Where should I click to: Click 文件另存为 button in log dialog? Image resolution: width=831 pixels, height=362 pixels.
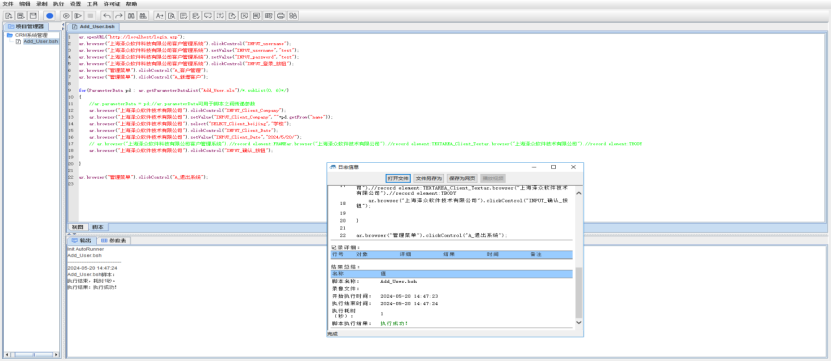click(x=428, y=178)
